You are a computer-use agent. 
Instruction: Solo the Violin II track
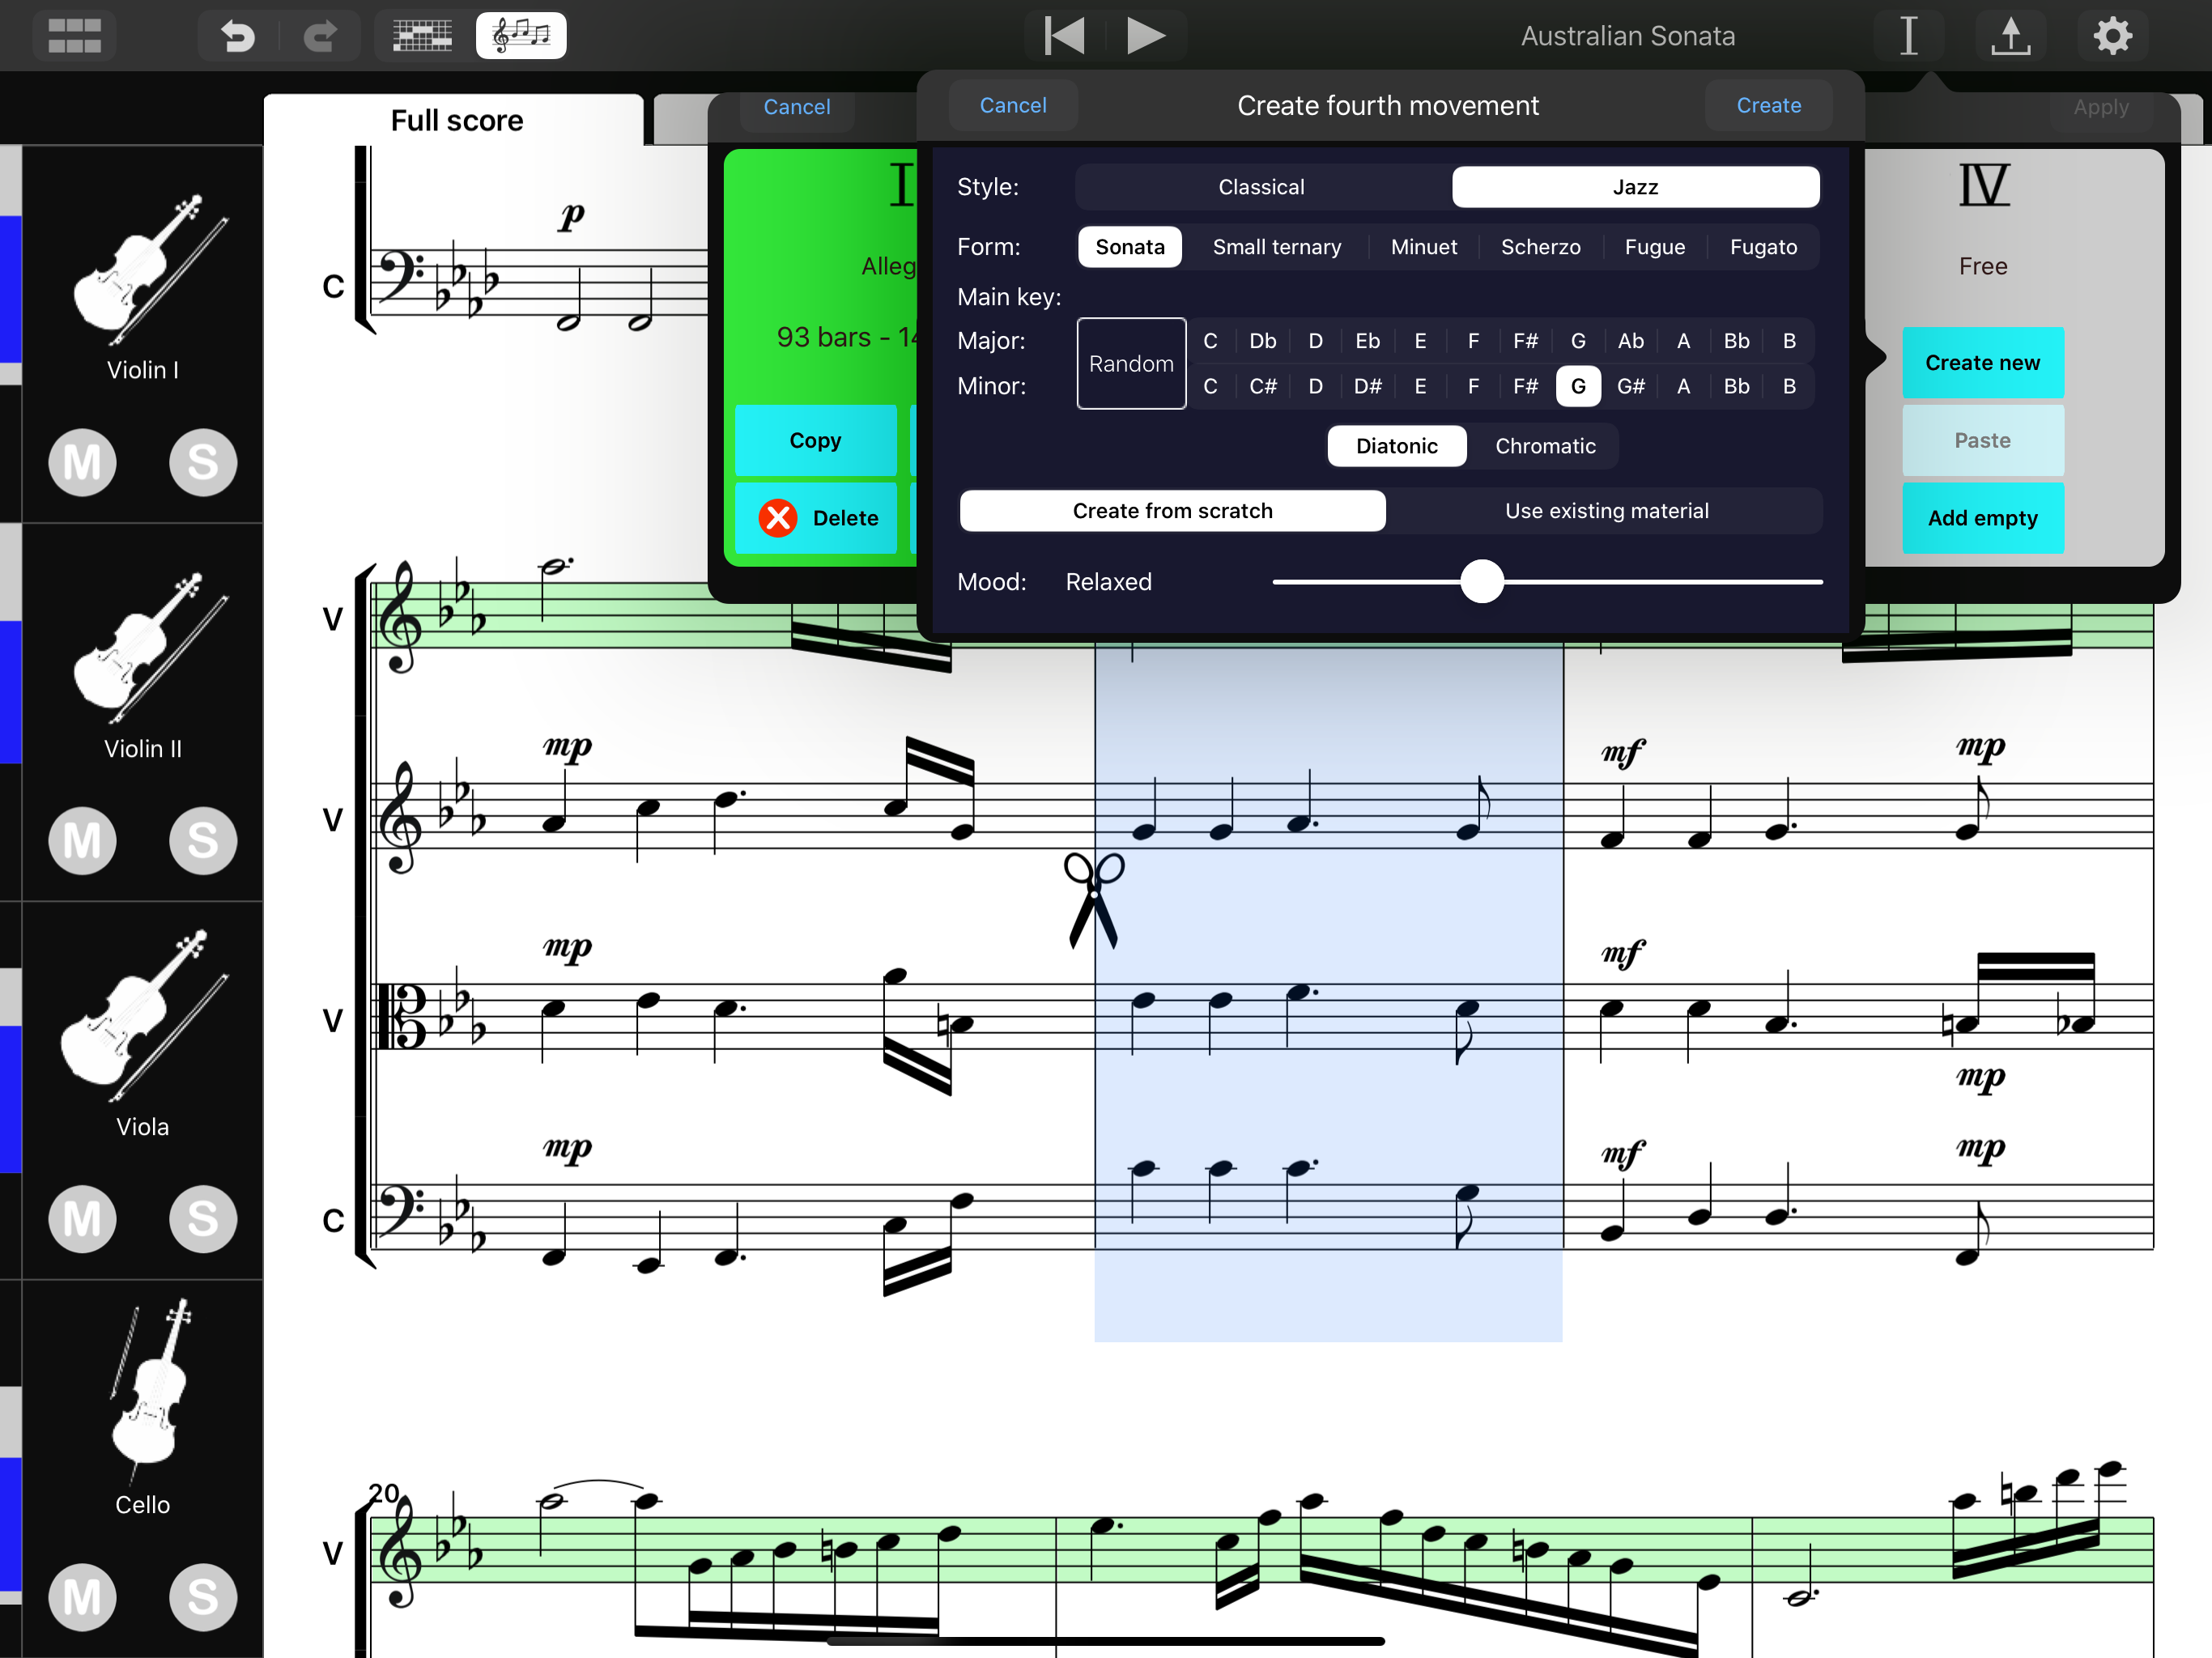203,841
